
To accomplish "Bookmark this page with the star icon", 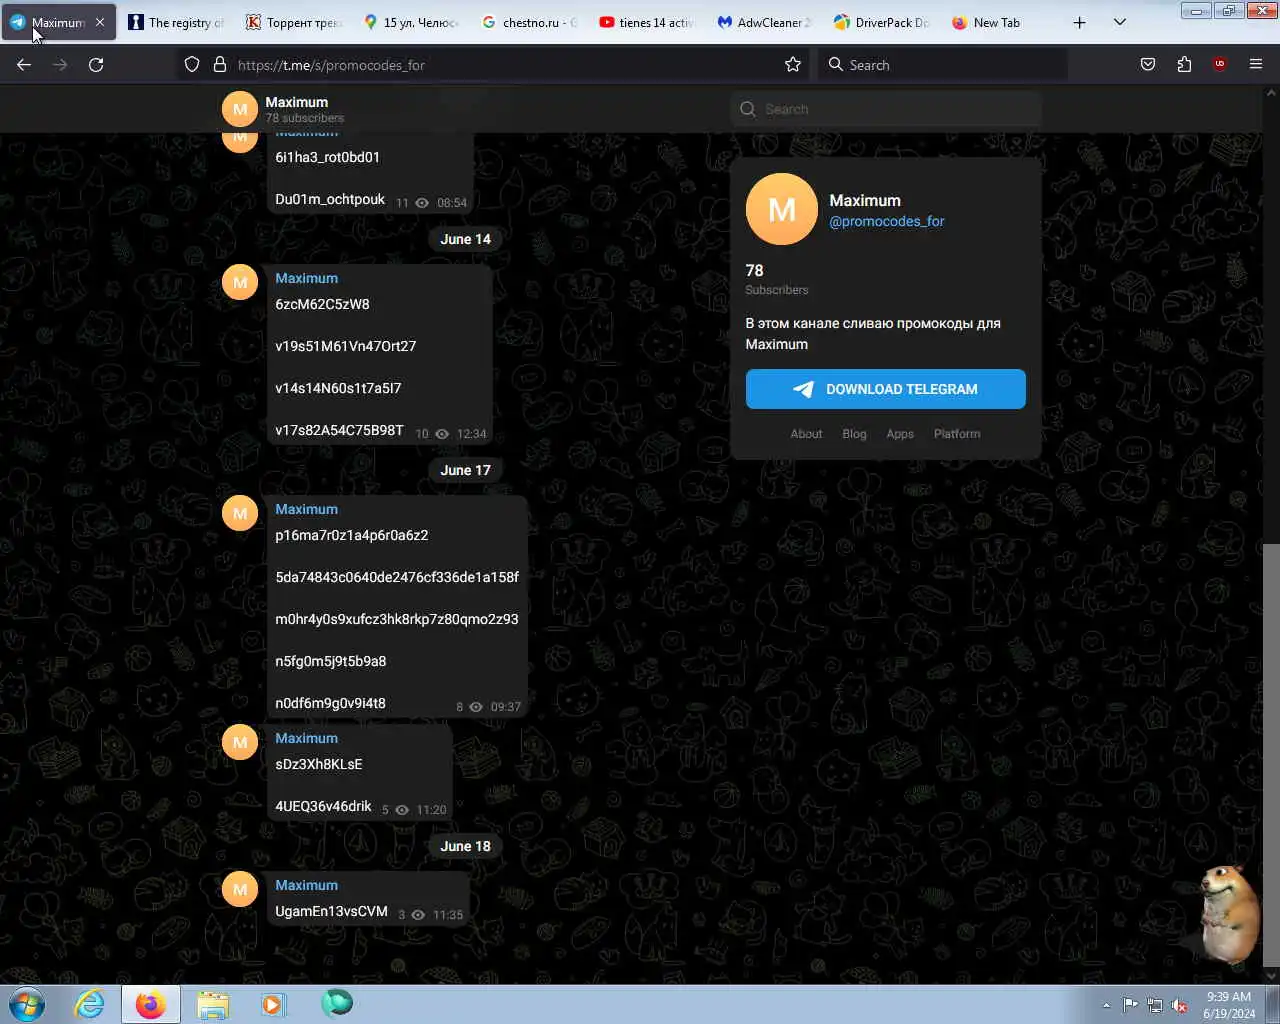I will pyautogui.click(x=793, y=65).
